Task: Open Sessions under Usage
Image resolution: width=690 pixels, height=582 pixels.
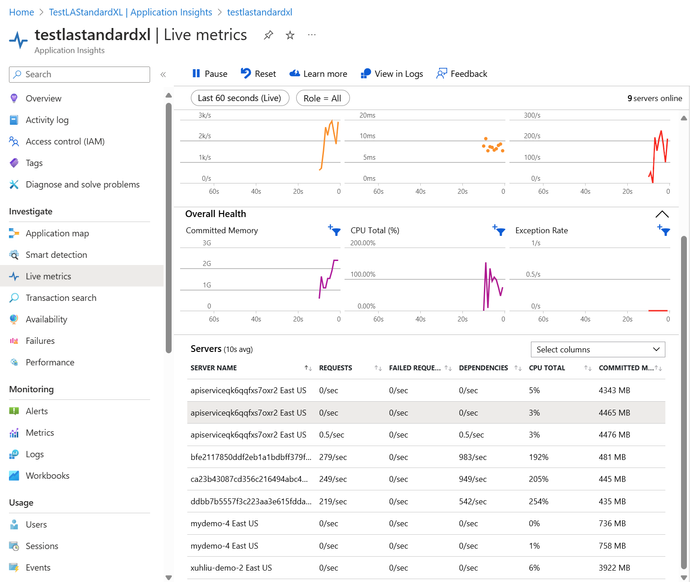Action: [x=81, y=546]
